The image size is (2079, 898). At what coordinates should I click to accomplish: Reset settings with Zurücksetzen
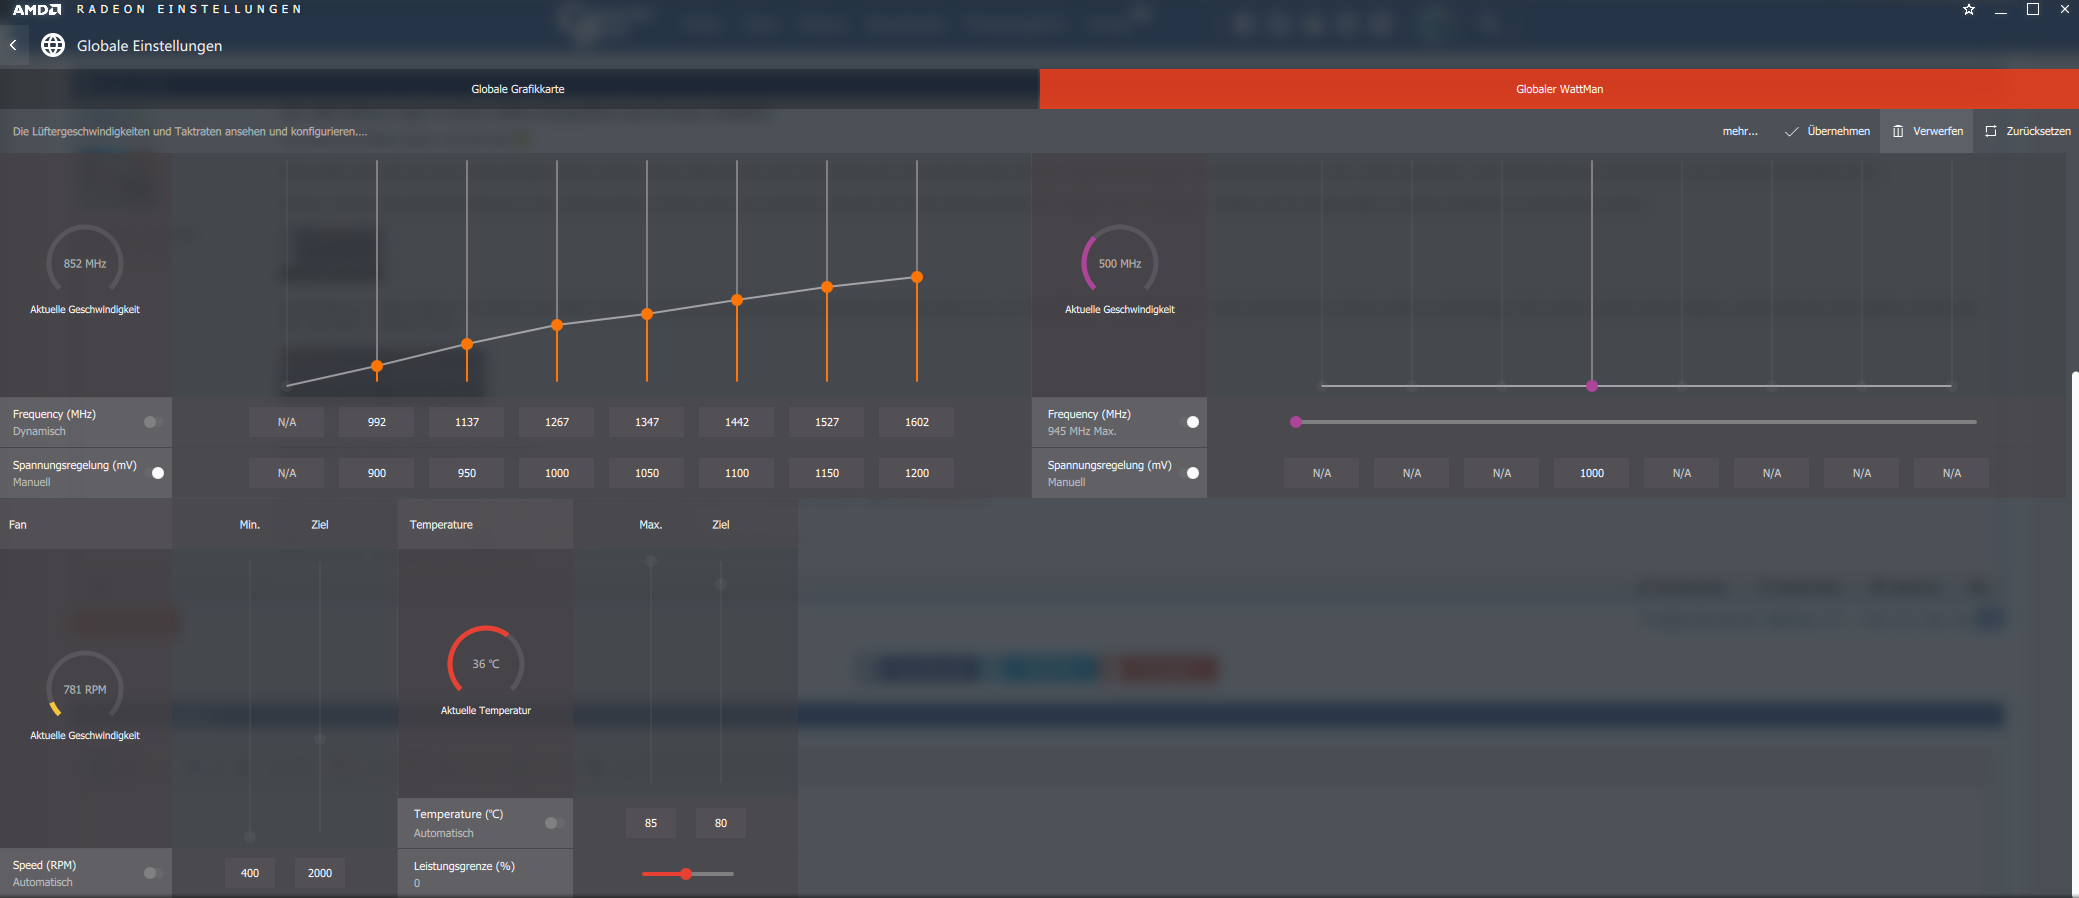tap(2028, 131)
